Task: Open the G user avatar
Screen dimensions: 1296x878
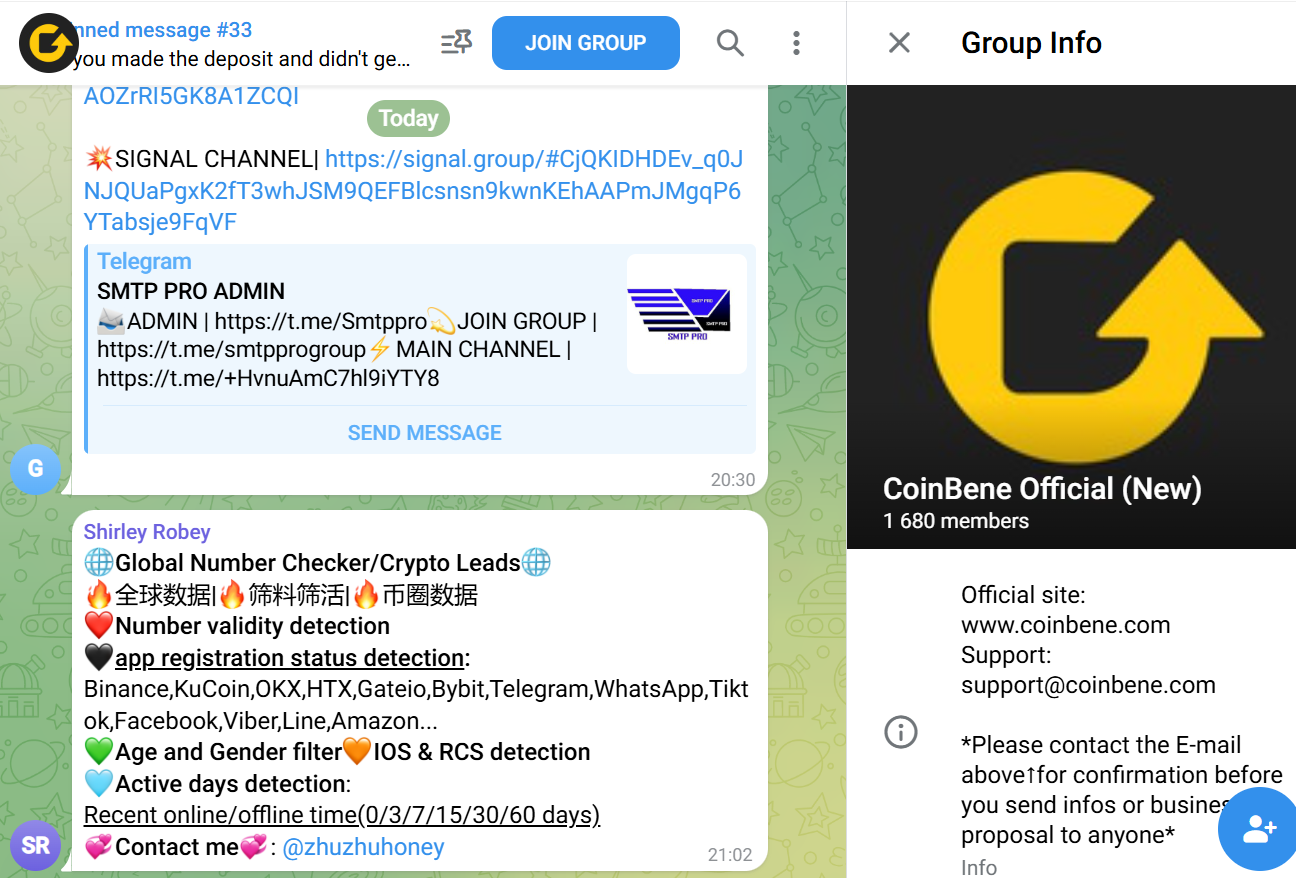Action: [35, 469]
